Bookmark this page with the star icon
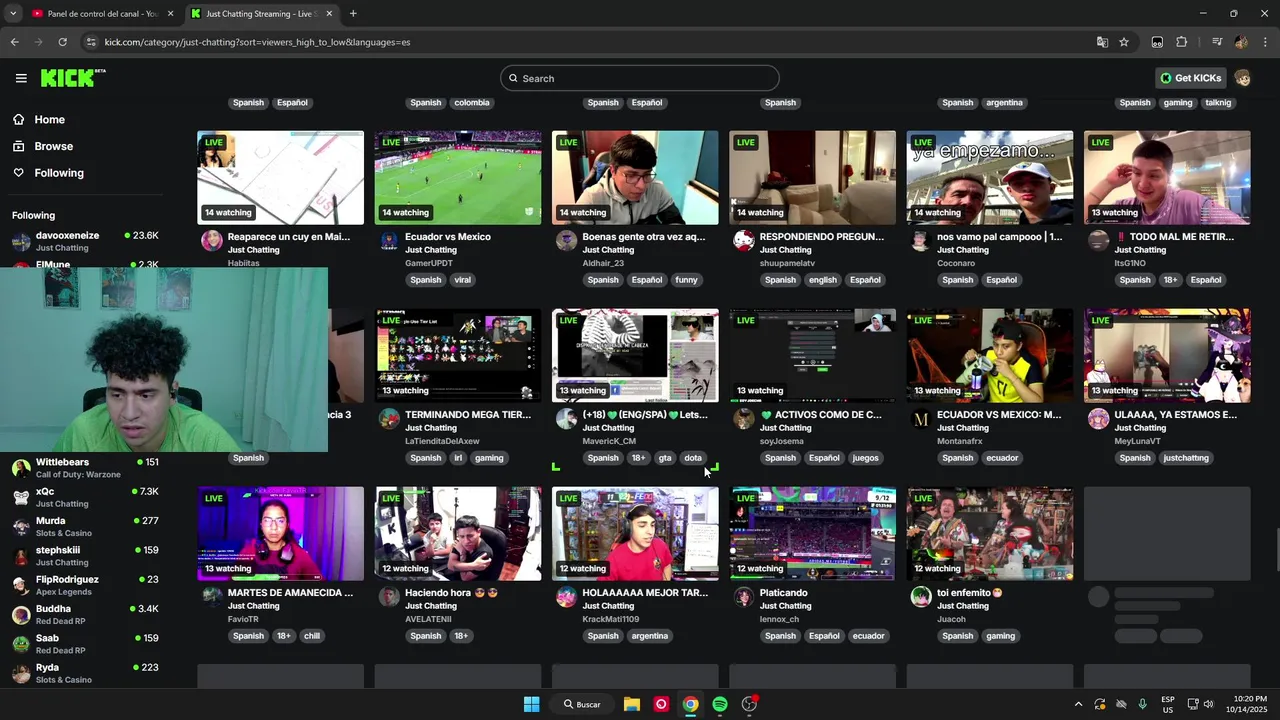Viewport: 1280px width, 720px height. 1124,42
